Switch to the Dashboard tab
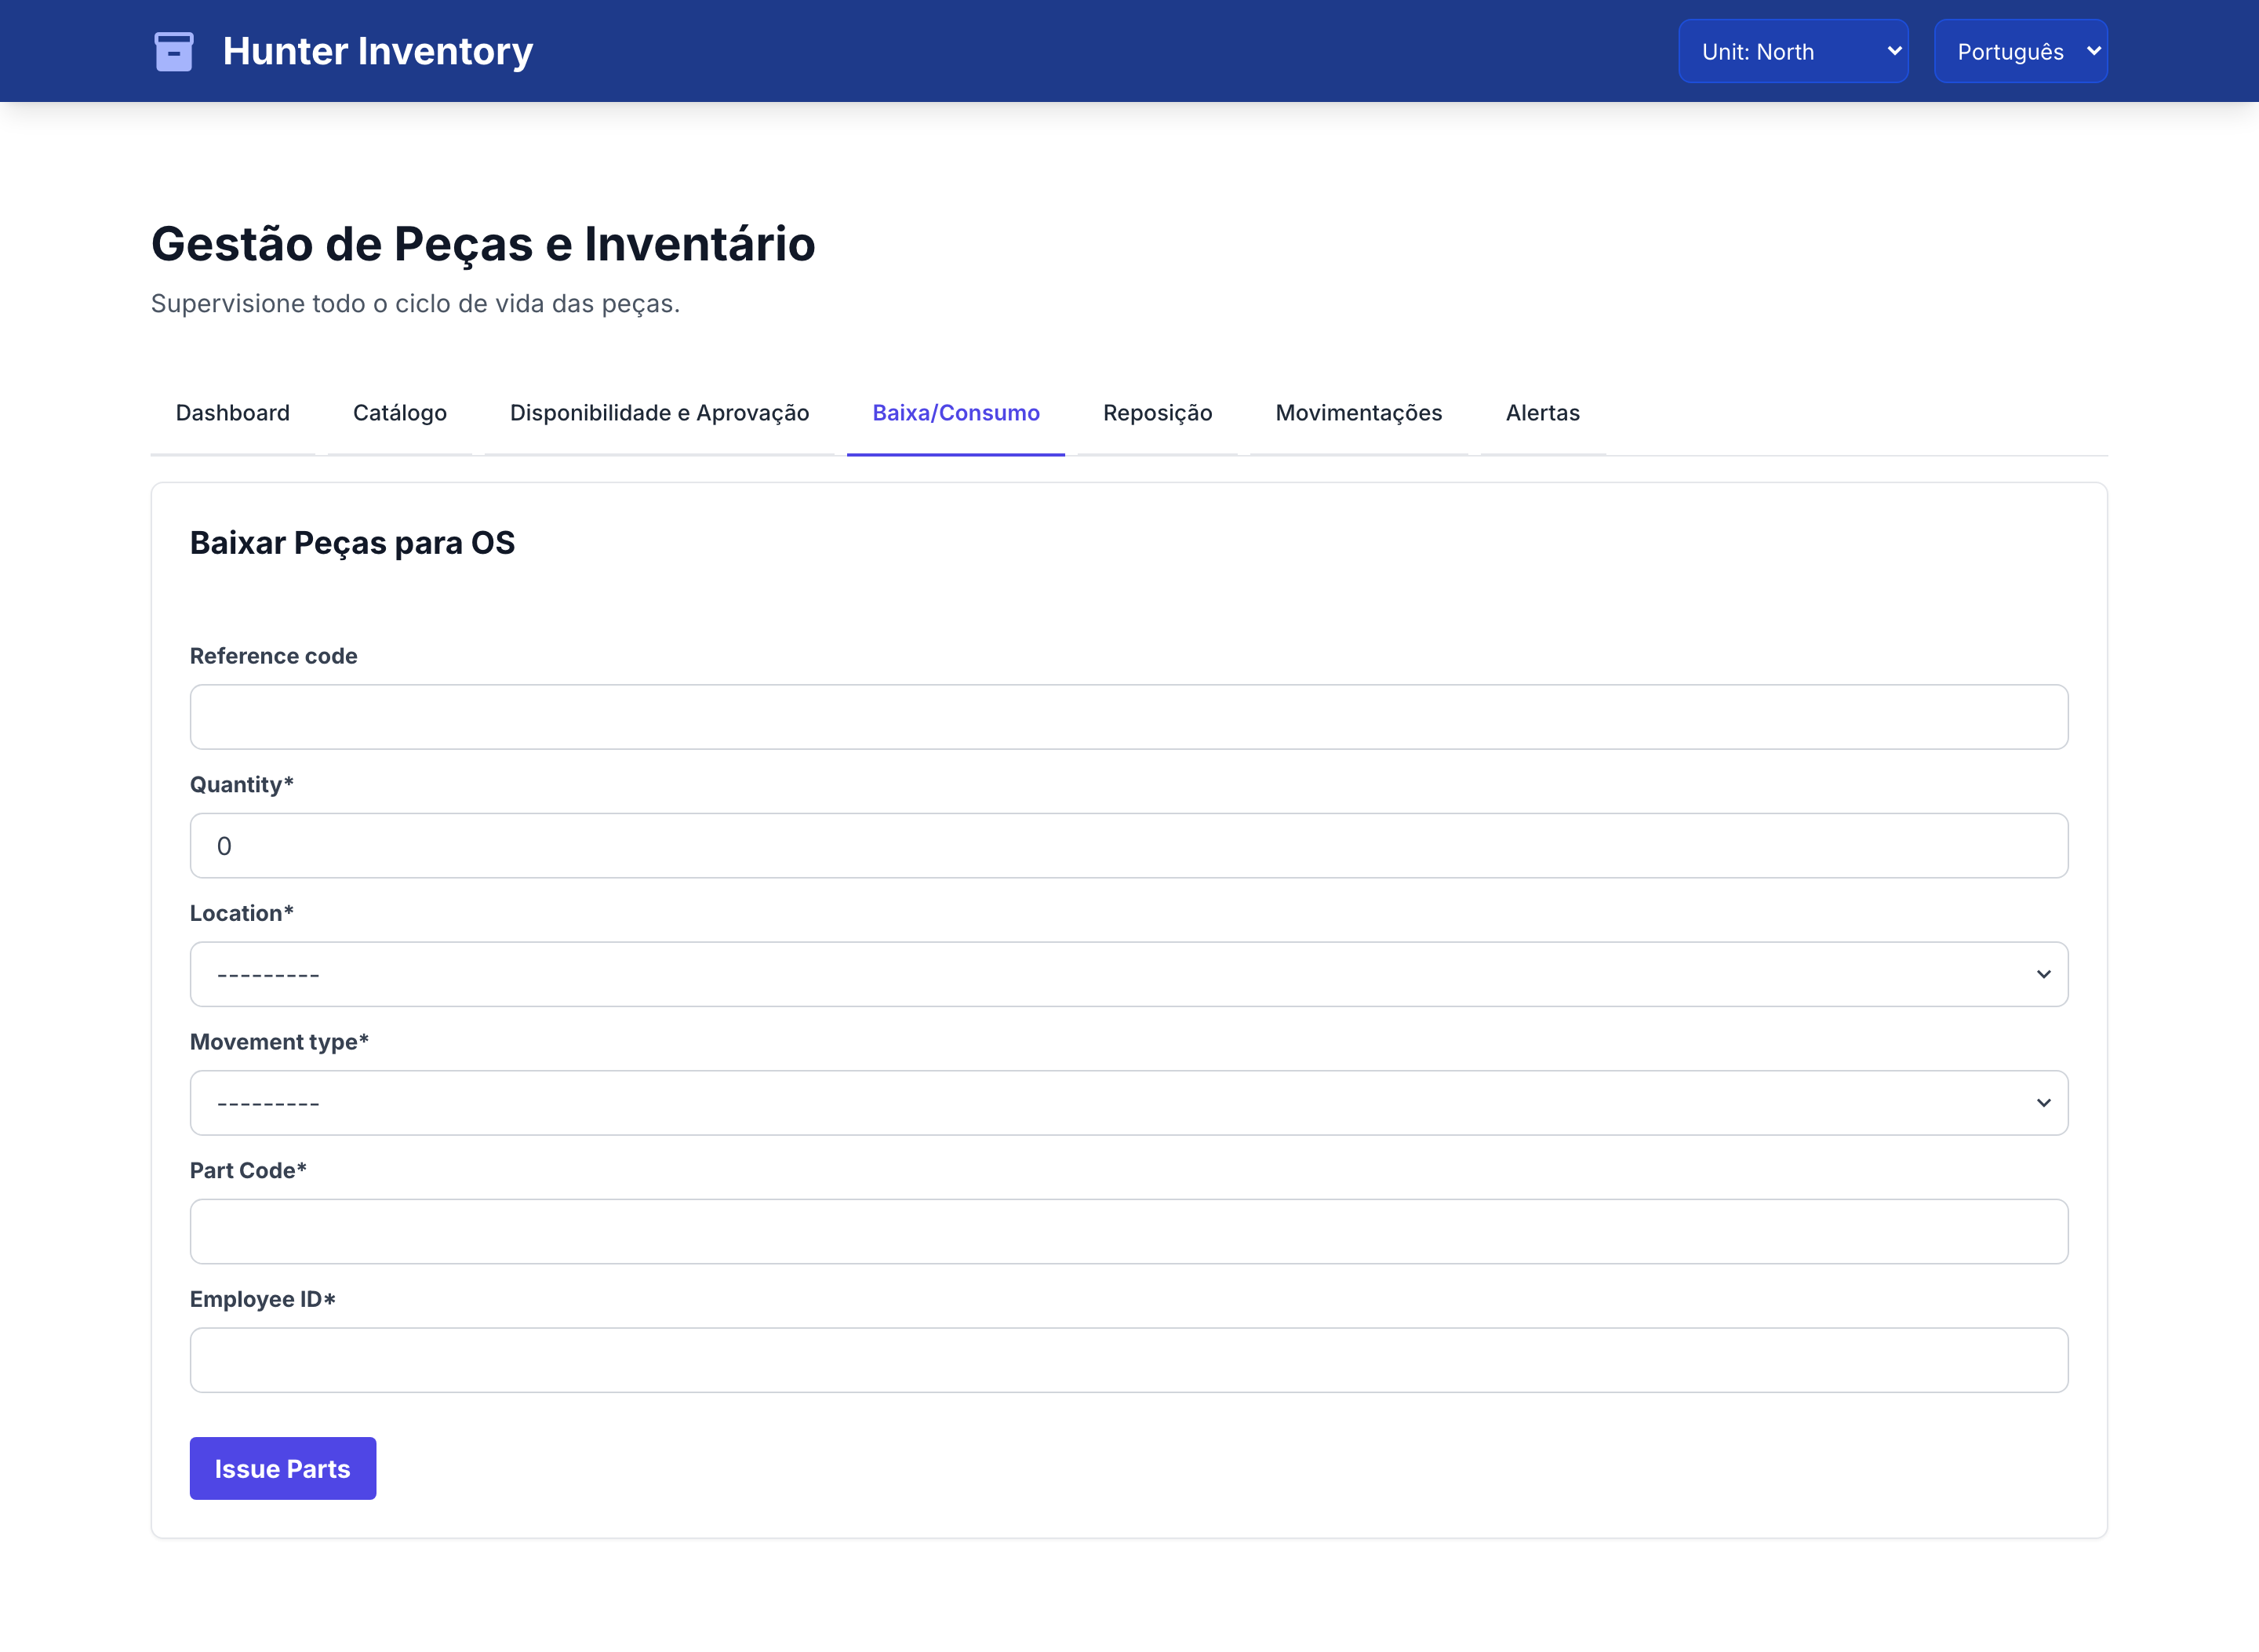The width and height of the screenshot is (2259, 1652). pos(232,413)
